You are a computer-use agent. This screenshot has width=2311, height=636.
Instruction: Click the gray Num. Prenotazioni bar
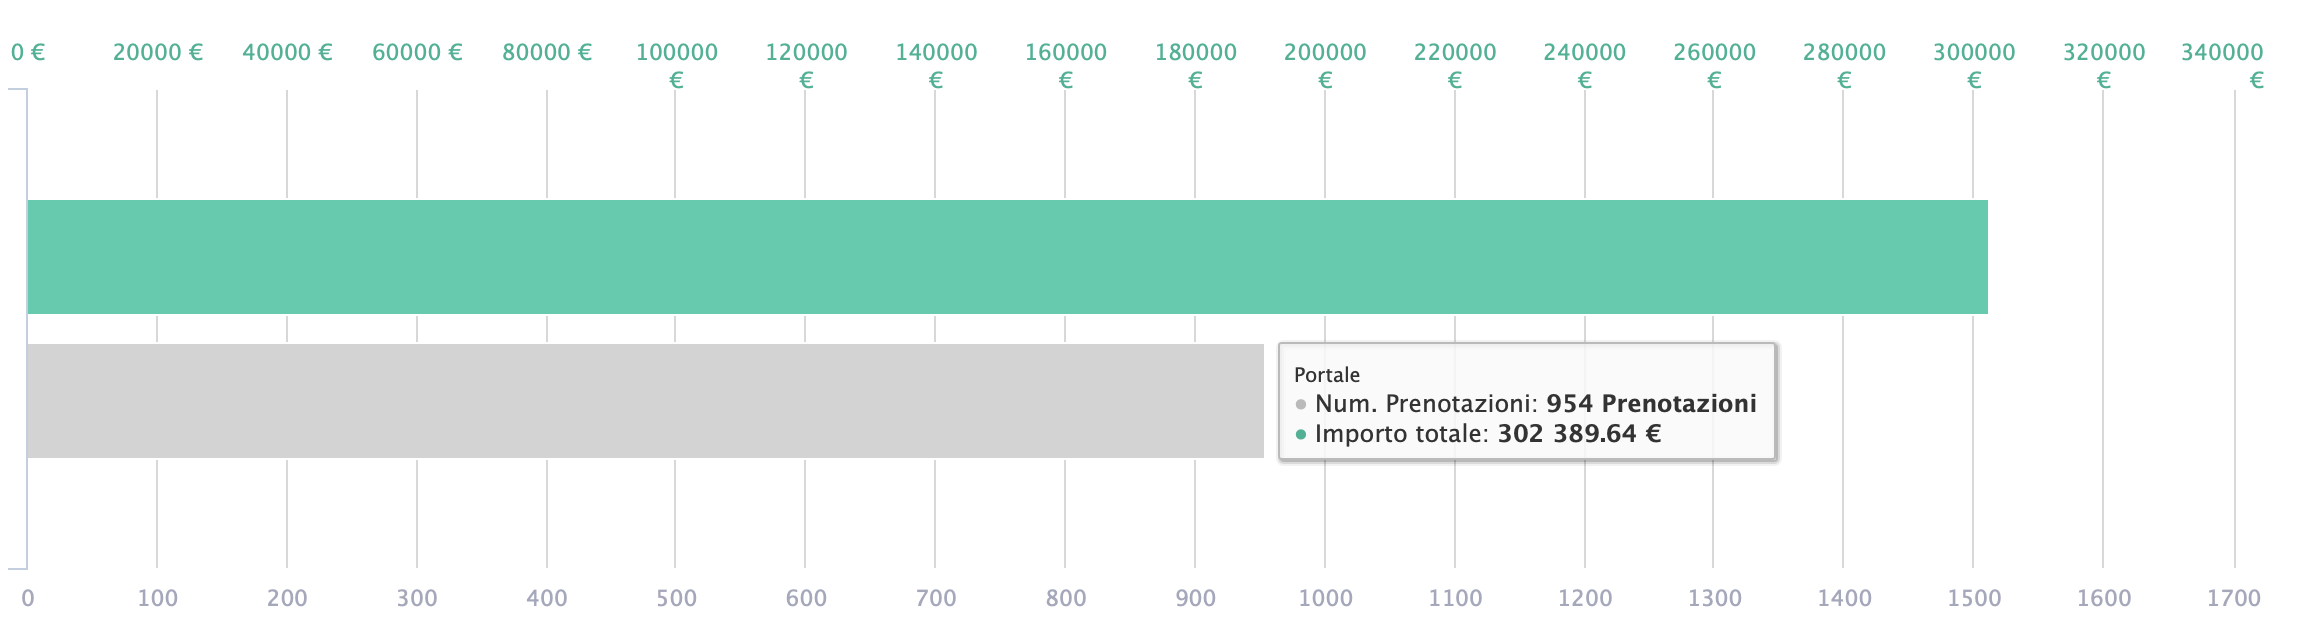tap(645, 401)
